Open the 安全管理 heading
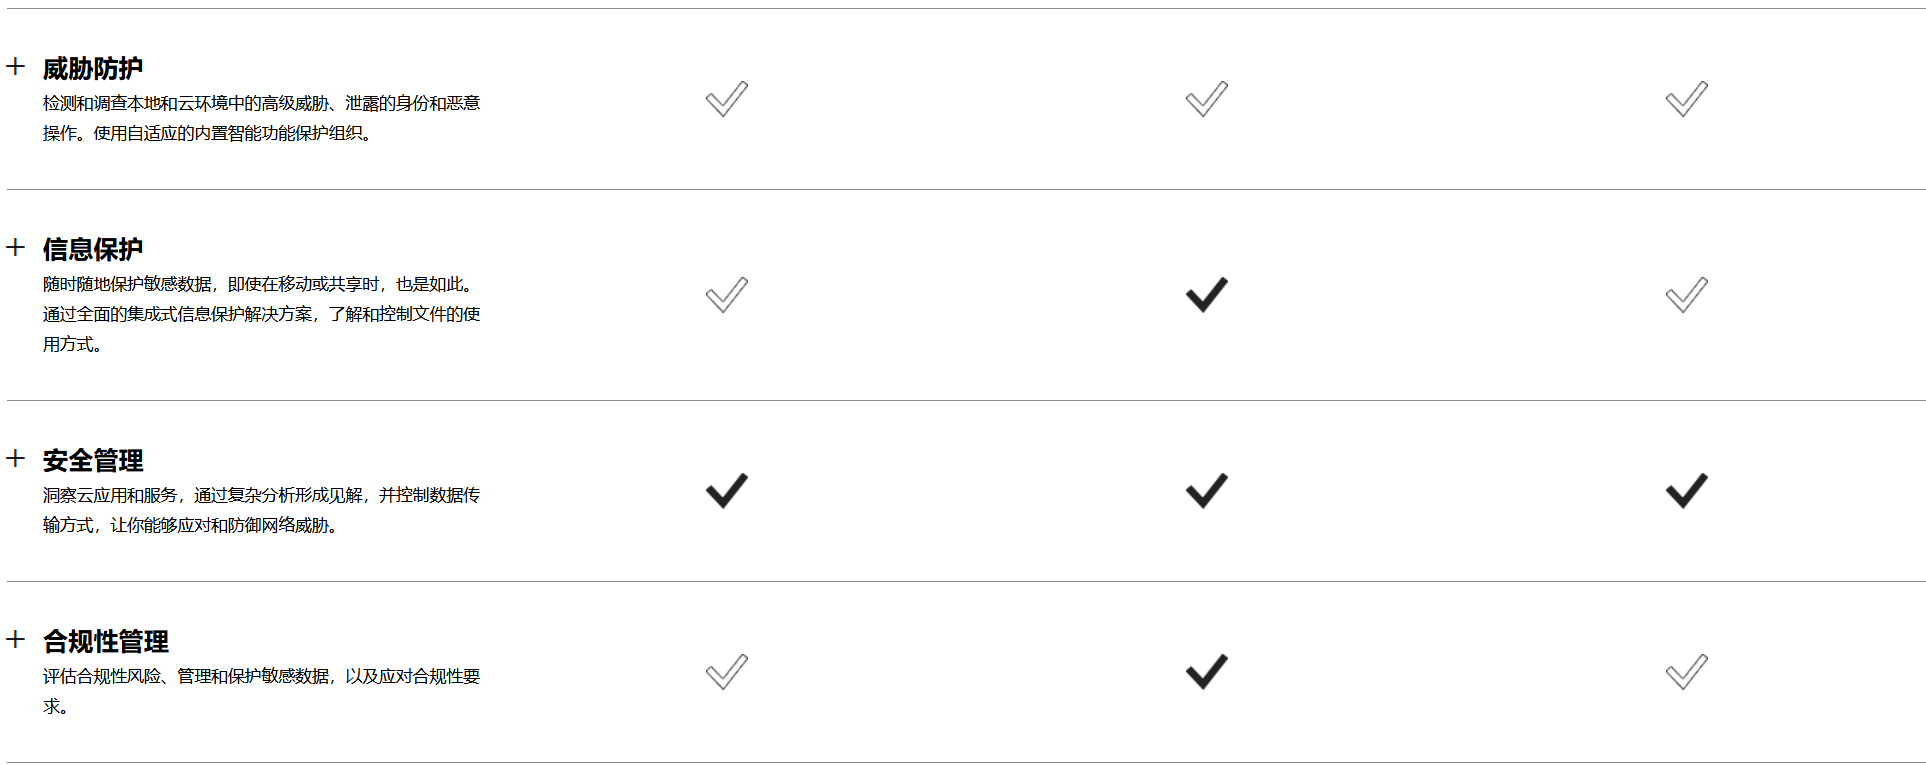Viewport: 1926px width, 765px height. pos(93,461)
